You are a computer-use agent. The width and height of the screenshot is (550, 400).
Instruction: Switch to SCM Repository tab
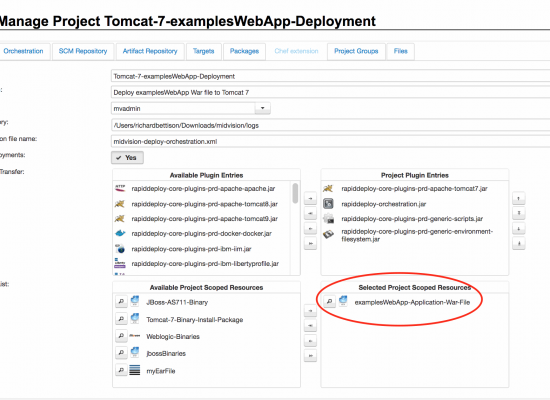(x=83, y=51)
